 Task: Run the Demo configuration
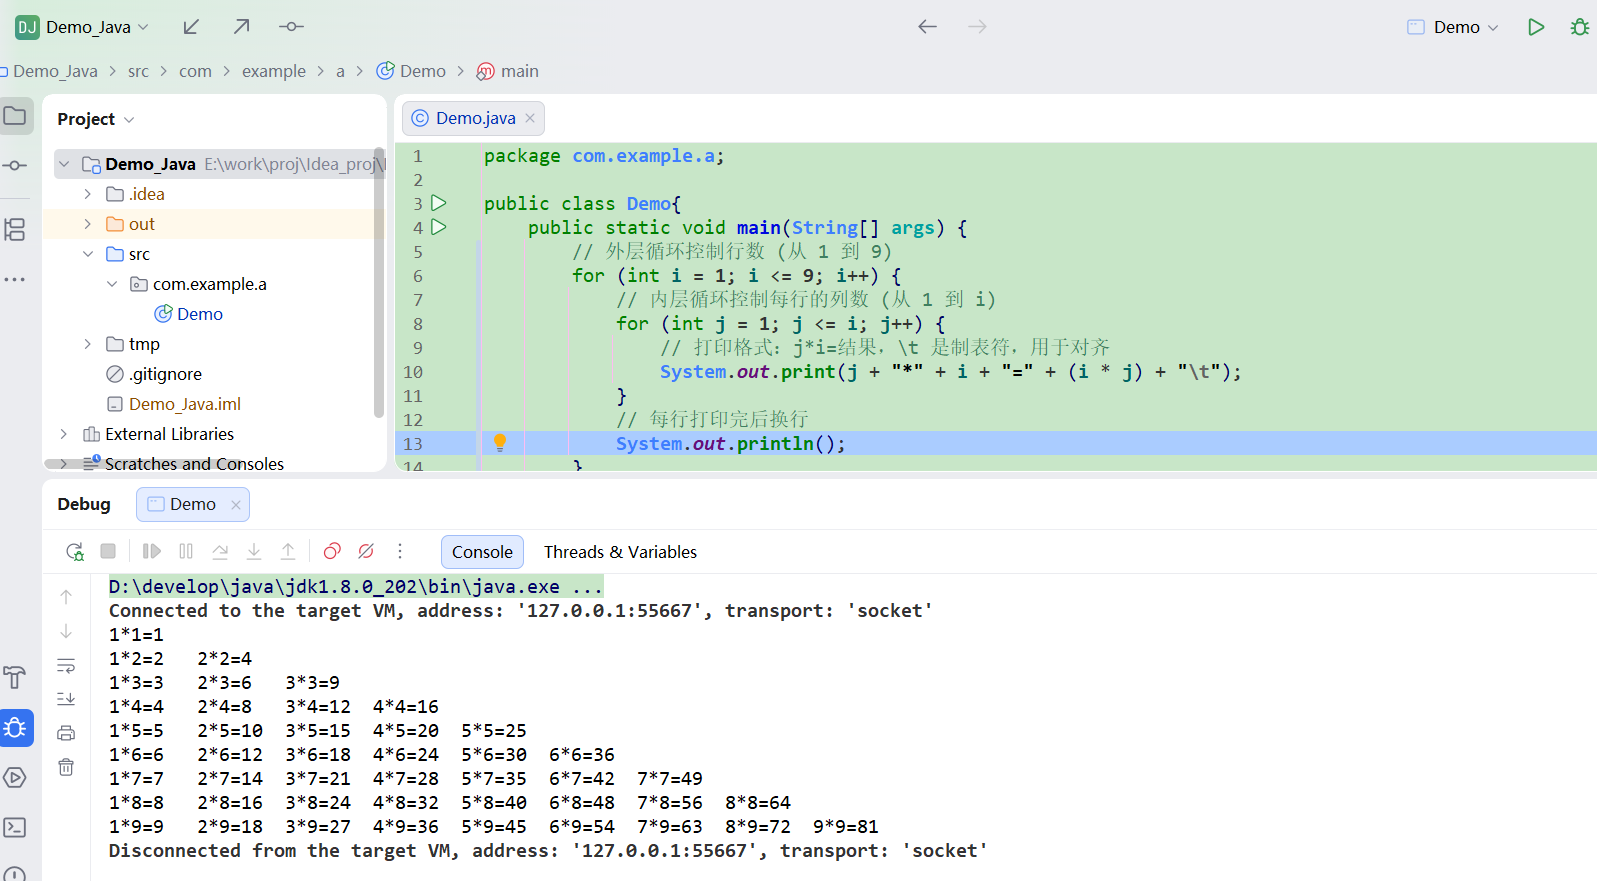coord(1536,27)
